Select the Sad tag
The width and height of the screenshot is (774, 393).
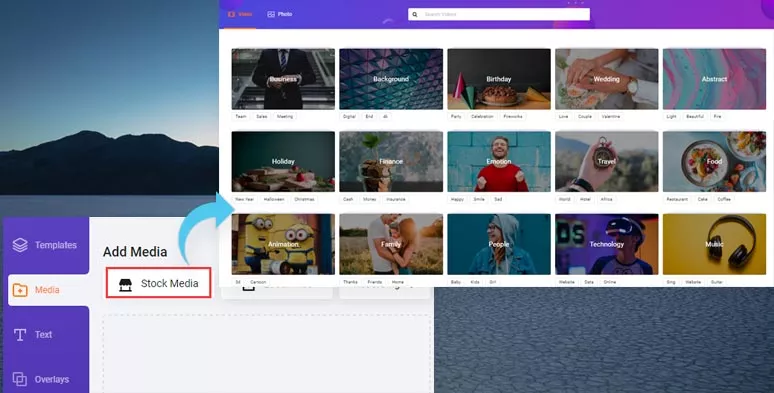(498, 199)
